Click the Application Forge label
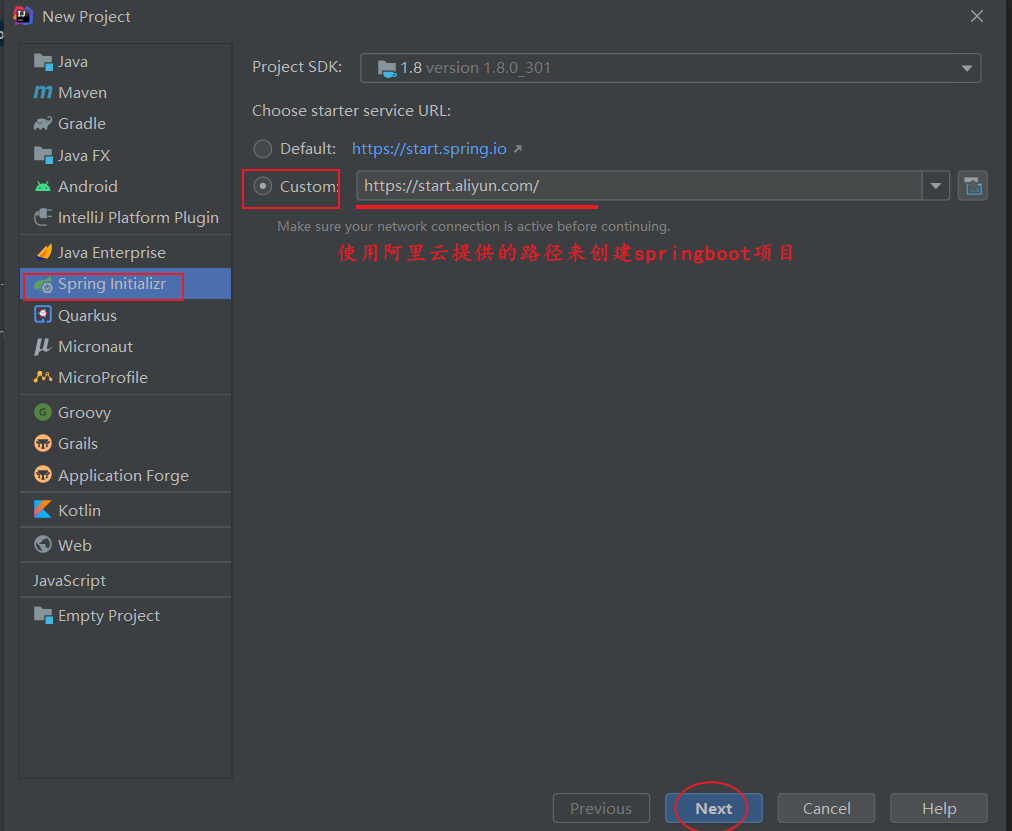 [x=123, y=476]
